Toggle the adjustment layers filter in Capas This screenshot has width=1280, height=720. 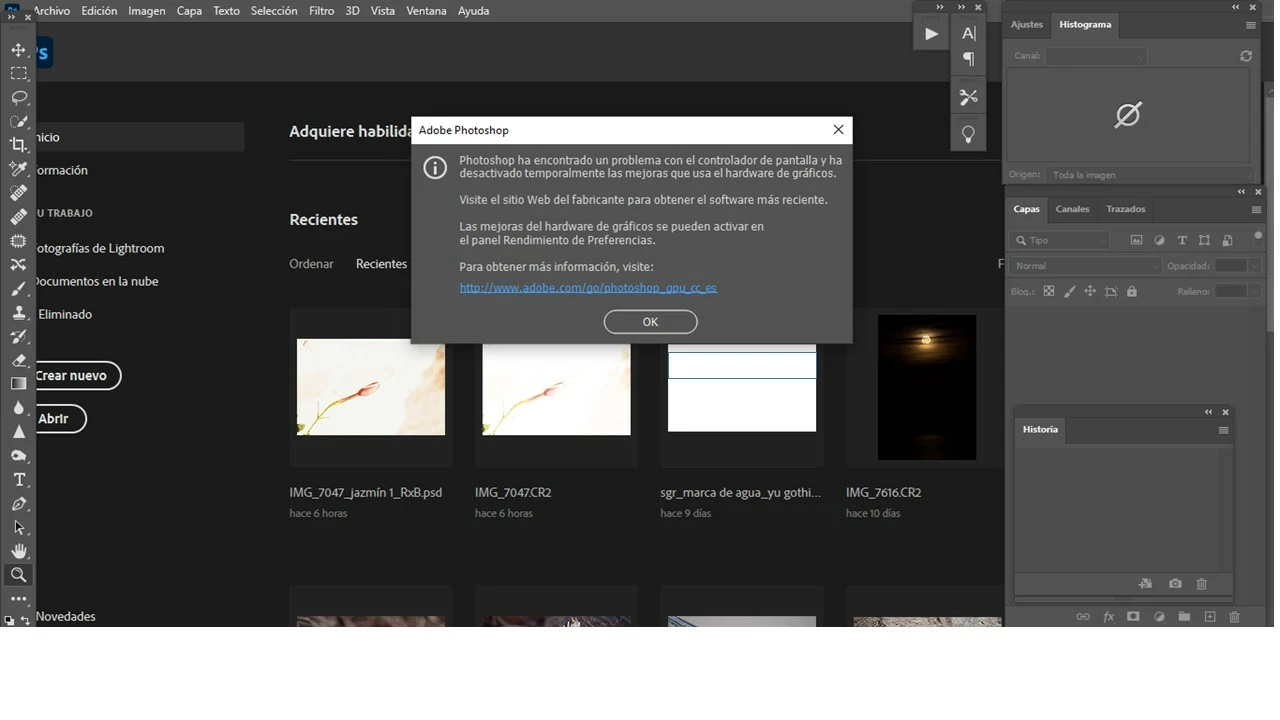(1159, 240)
